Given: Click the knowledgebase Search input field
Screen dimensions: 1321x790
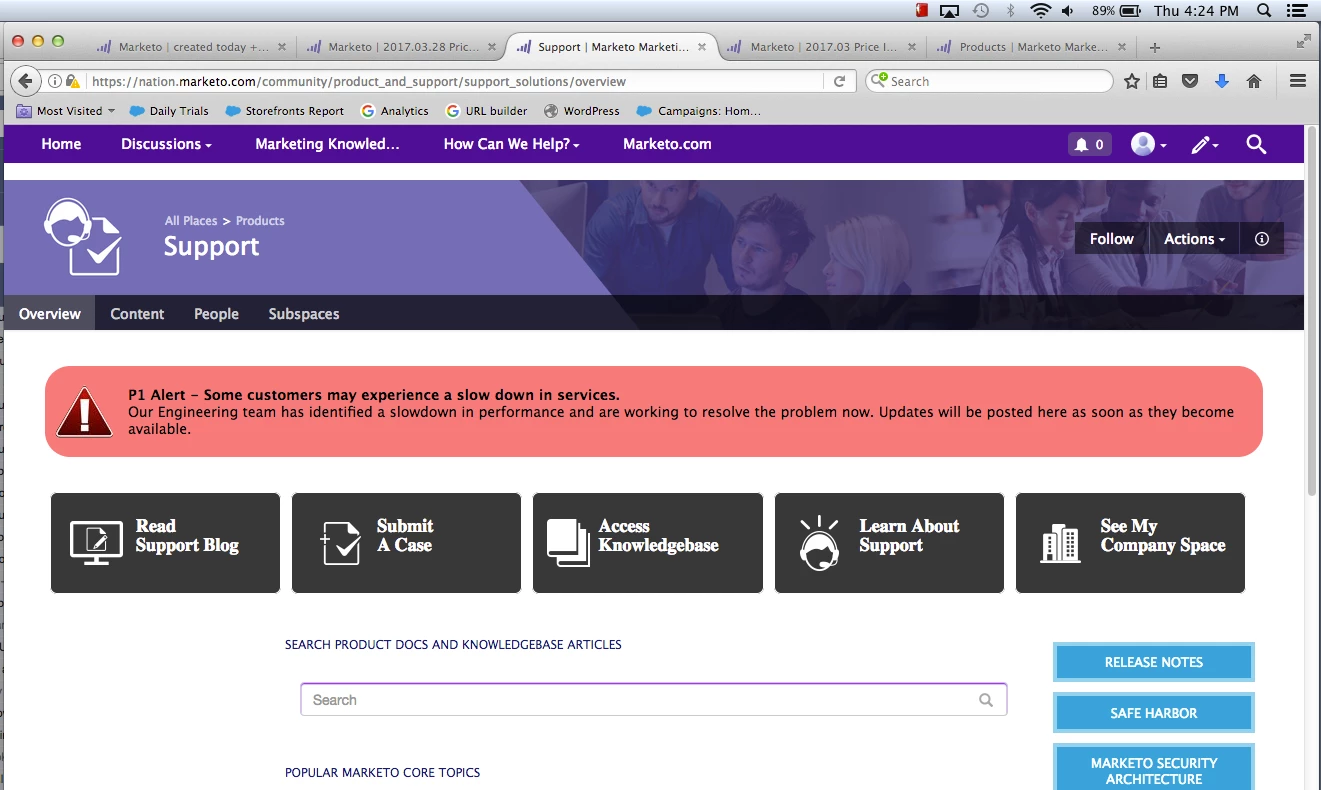Looking at the screenshot, I should point(654,700).
